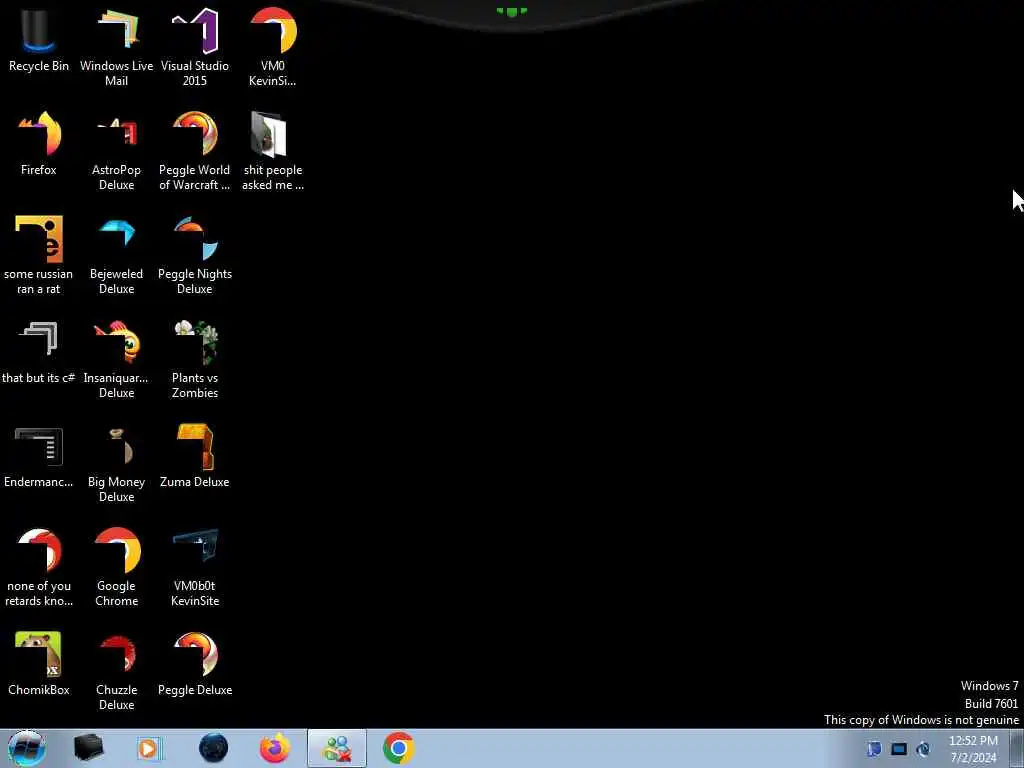Image resolution: width=1024 pixels, height=768 pixels.
Task: Select the VM0 KevinSi... desktop shortcut
Action: click(x=272, y=47)
